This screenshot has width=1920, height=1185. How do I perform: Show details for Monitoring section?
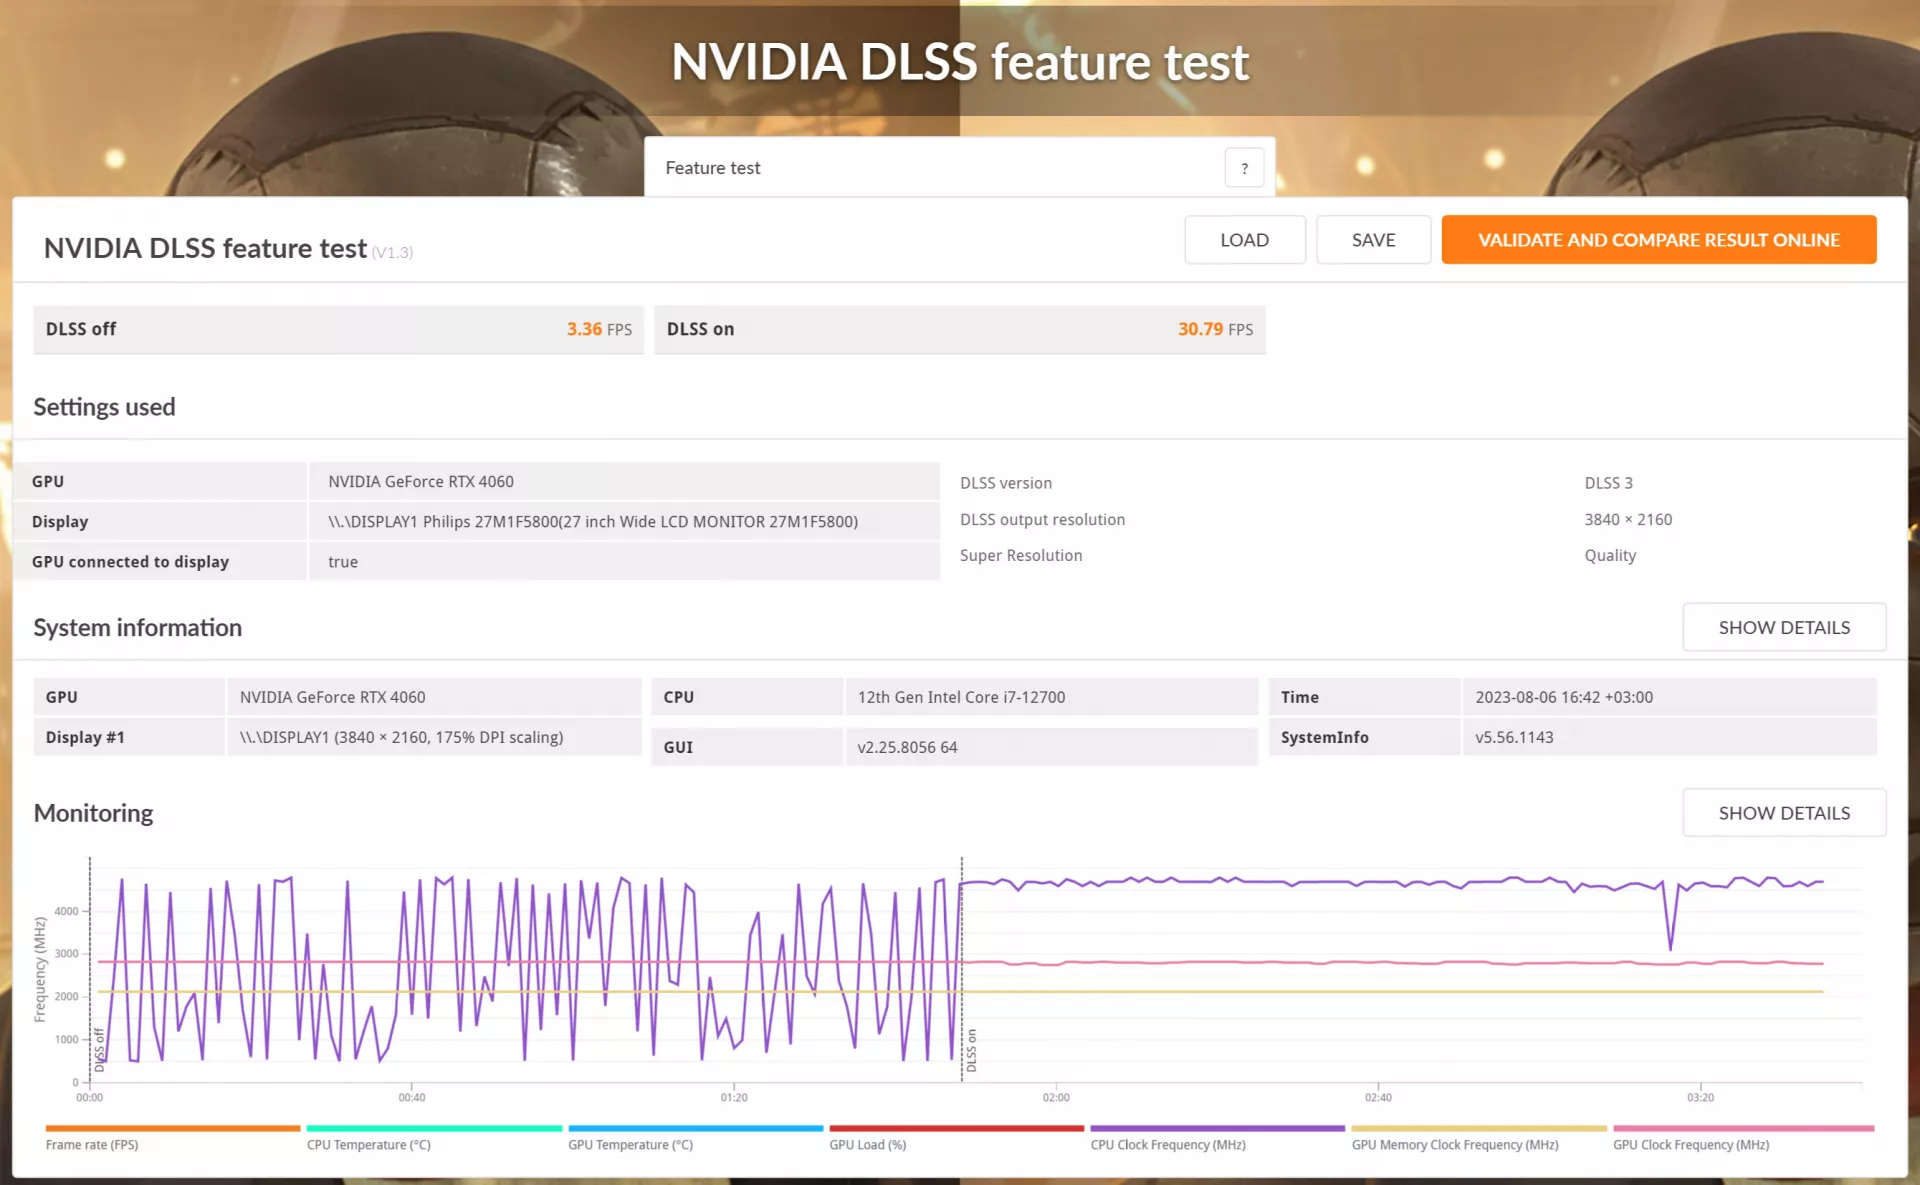pos(1784,813)
